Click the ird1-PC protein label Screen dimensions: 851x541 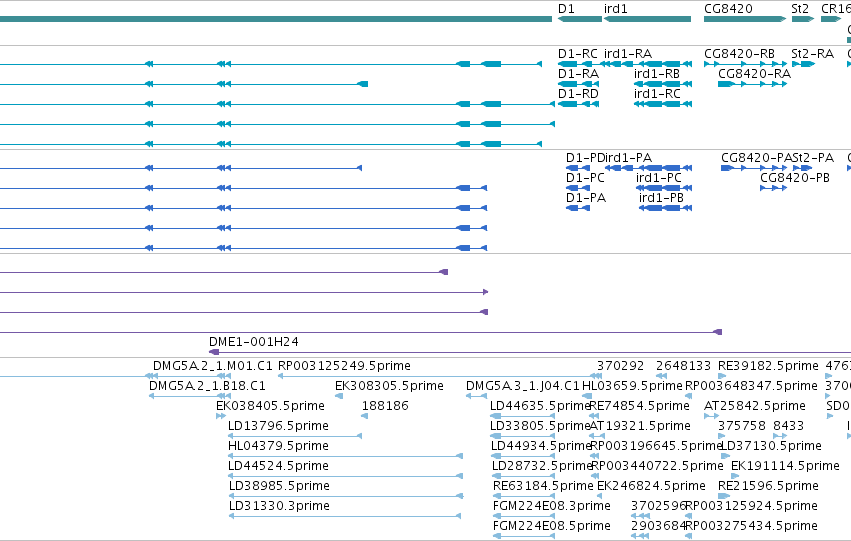(658, 178)
